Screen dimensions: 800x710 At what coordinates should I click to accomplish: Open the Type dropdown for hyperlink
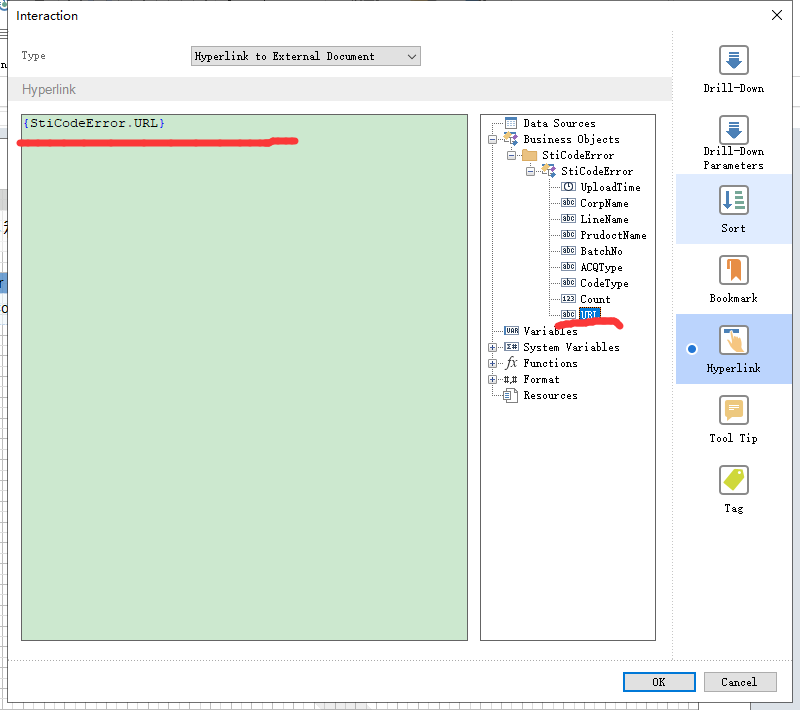[306, 56]
